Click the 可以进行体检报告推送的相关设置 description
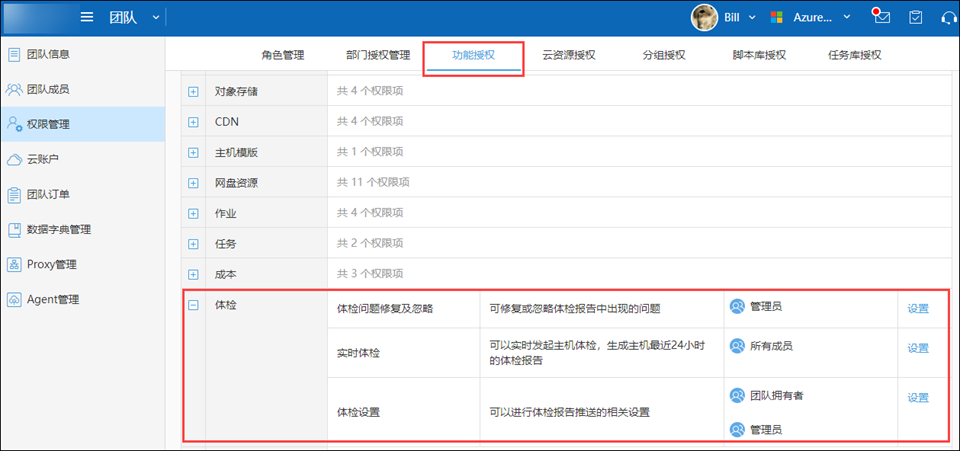Viewport: 960px width, 451px height. pyautogui.click(x=569, y=412)
